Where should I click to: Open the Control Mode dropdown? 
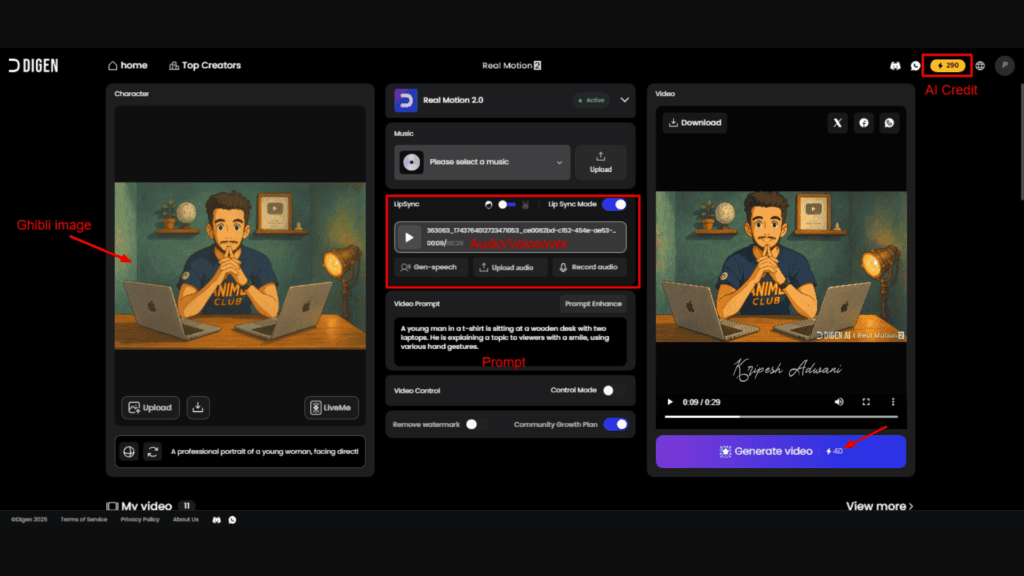point(610,390)
